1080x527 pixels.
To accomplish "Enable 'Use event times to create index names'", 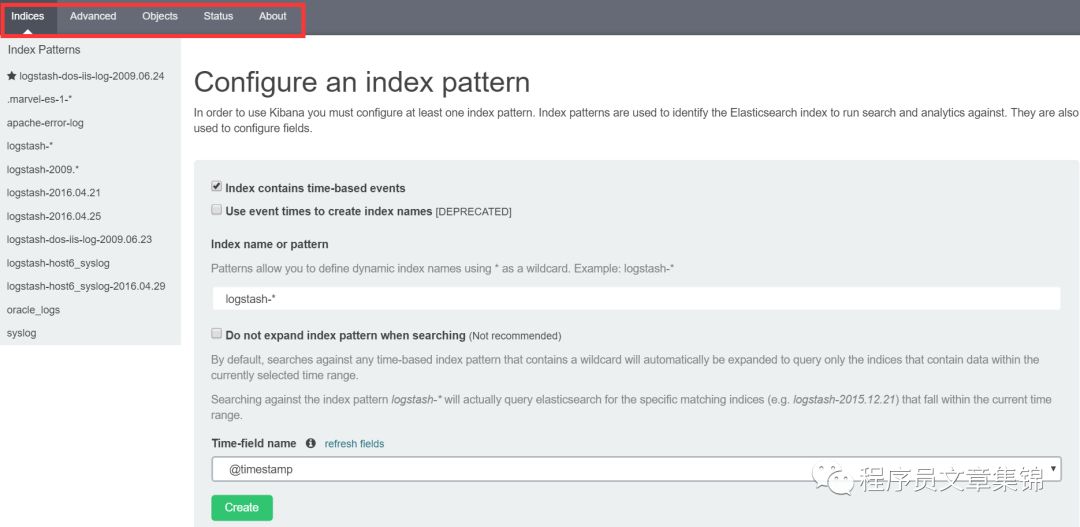I will pyautogui.click(x=216, y=211).
